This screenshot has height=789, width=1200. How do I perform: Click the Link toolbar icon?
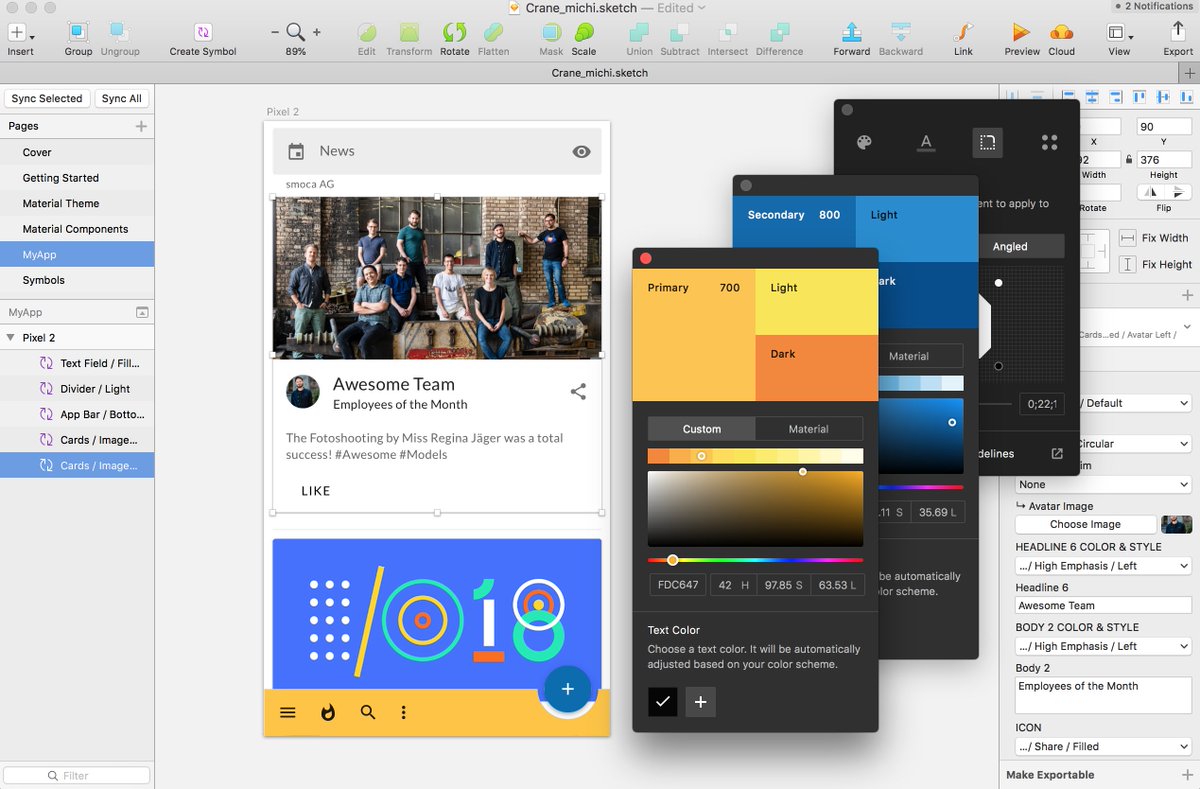(x=963, y=33)
